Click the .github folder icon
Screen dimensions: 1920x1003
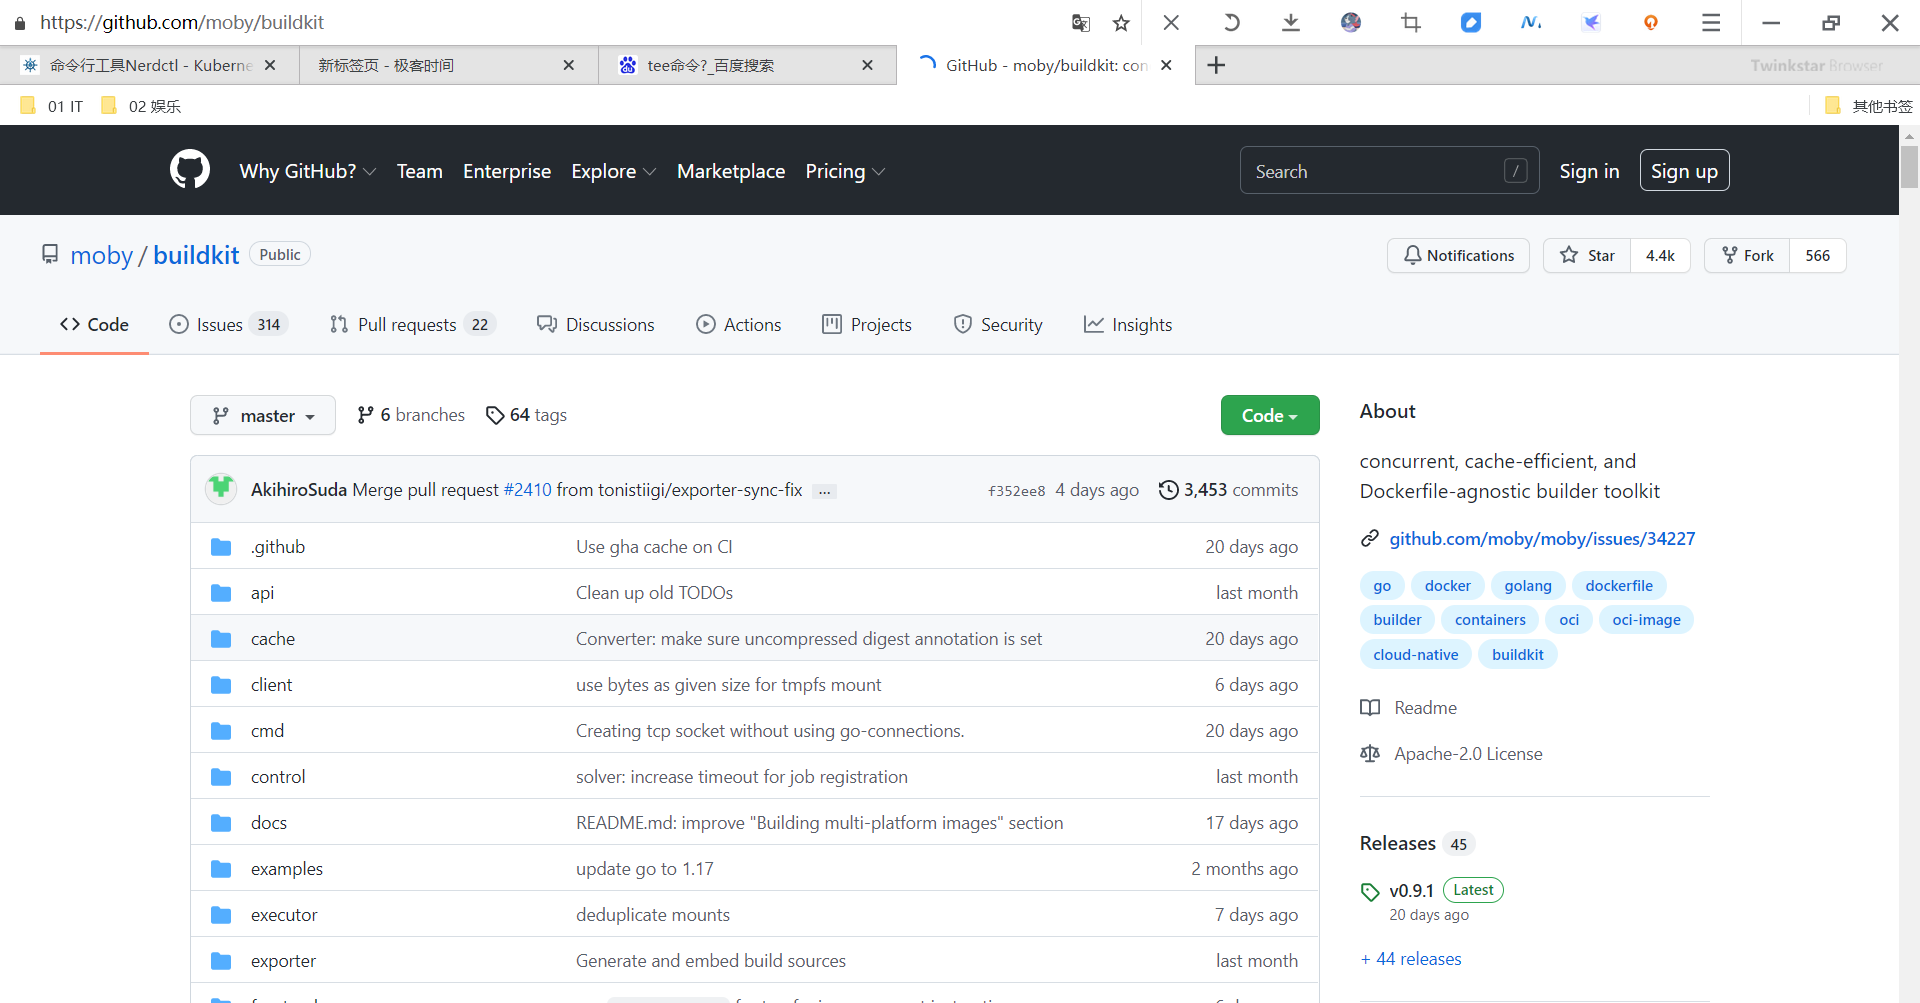click(x=221, y=547)
